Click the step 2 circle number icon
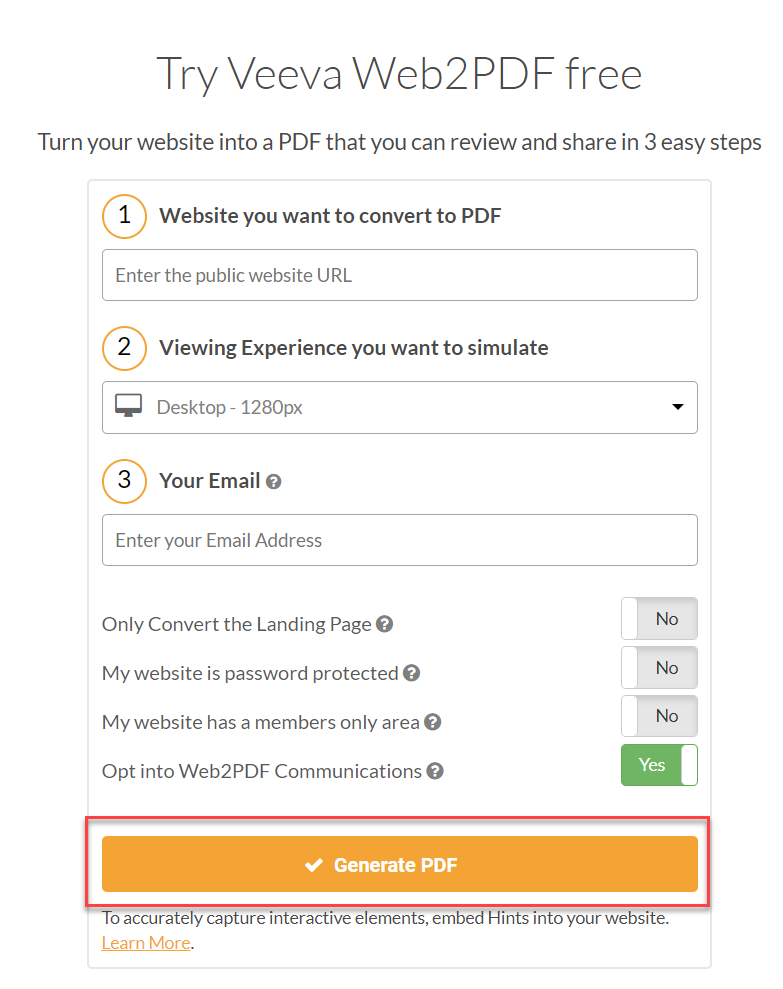 pos(124,347)
